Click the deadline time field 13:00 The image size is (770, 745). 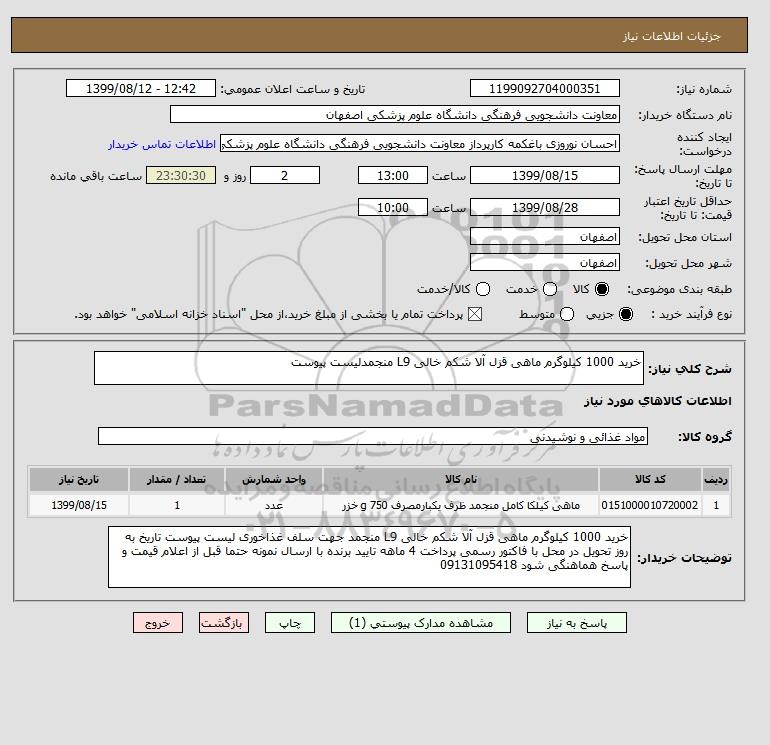[x=393, y=175]
